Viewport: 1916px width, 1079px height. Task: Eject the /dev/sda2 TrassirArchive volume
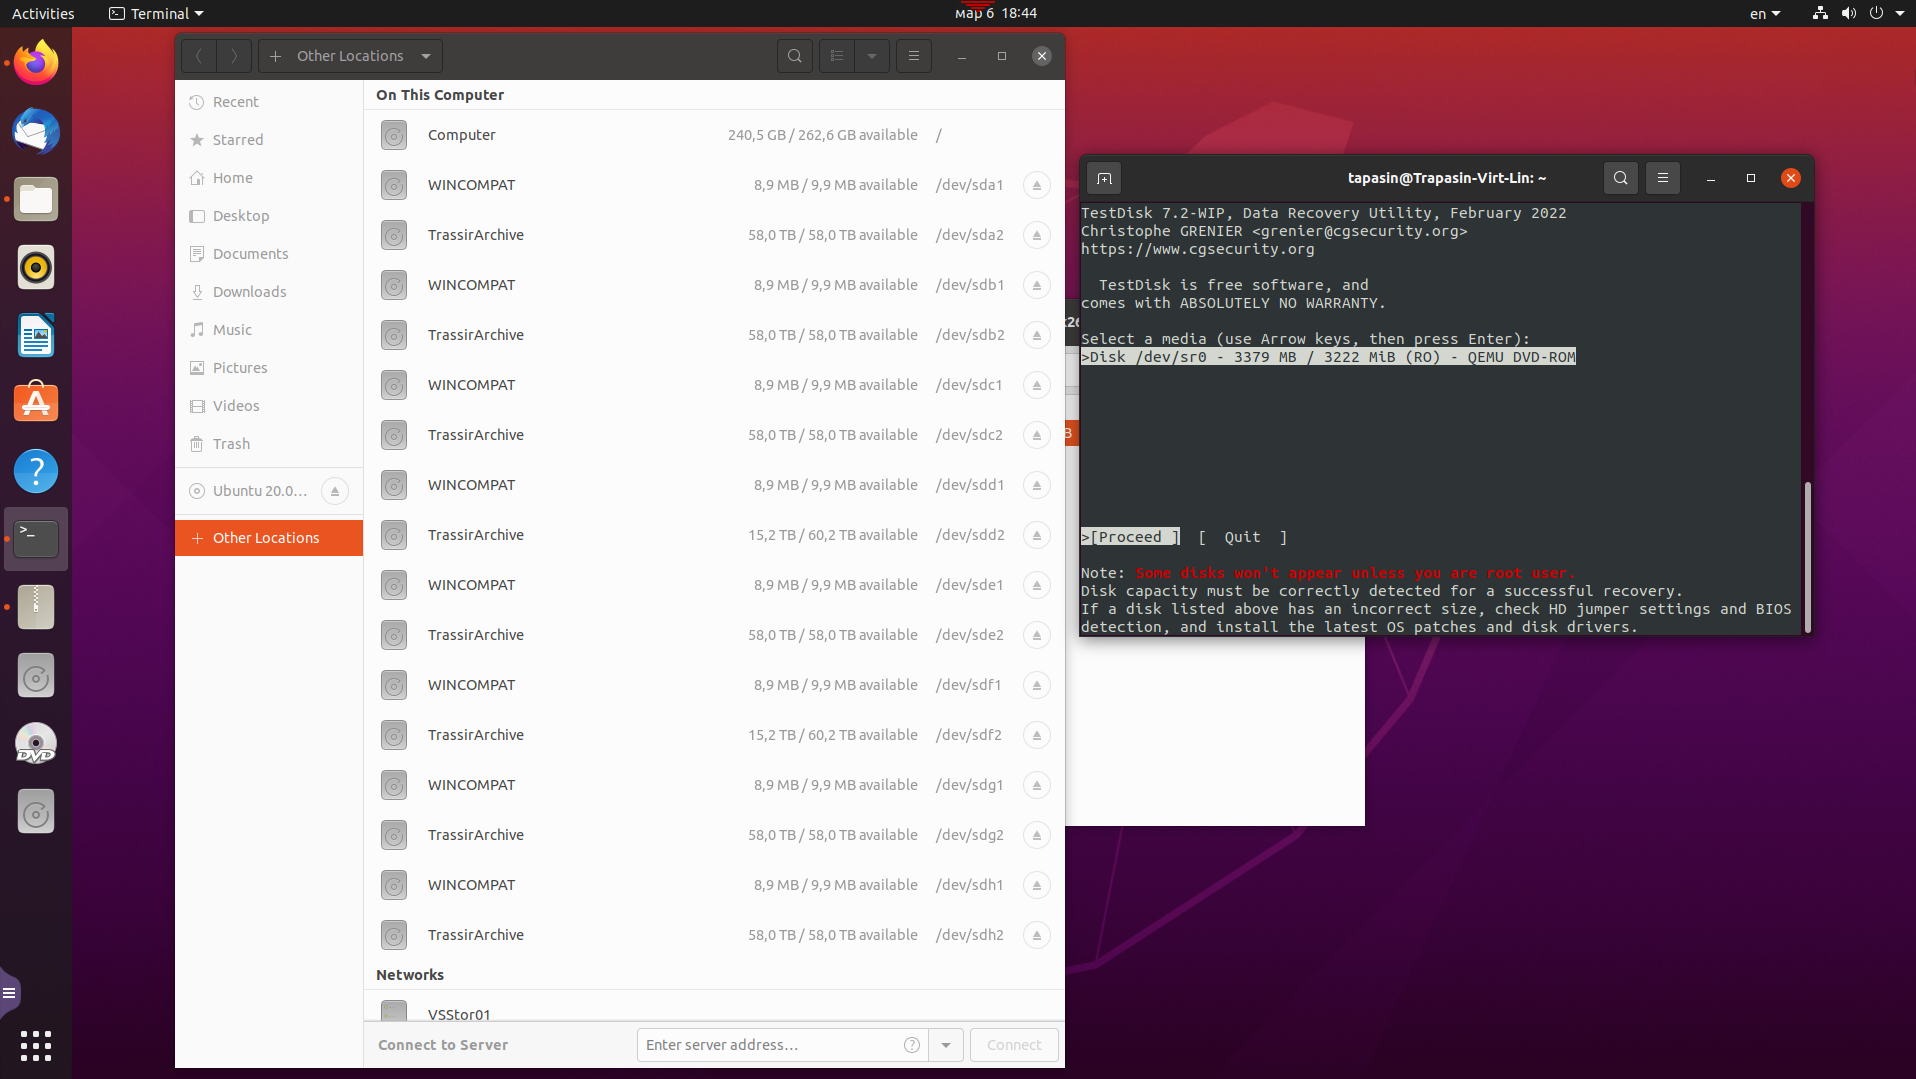click(x=1037, y=235)
